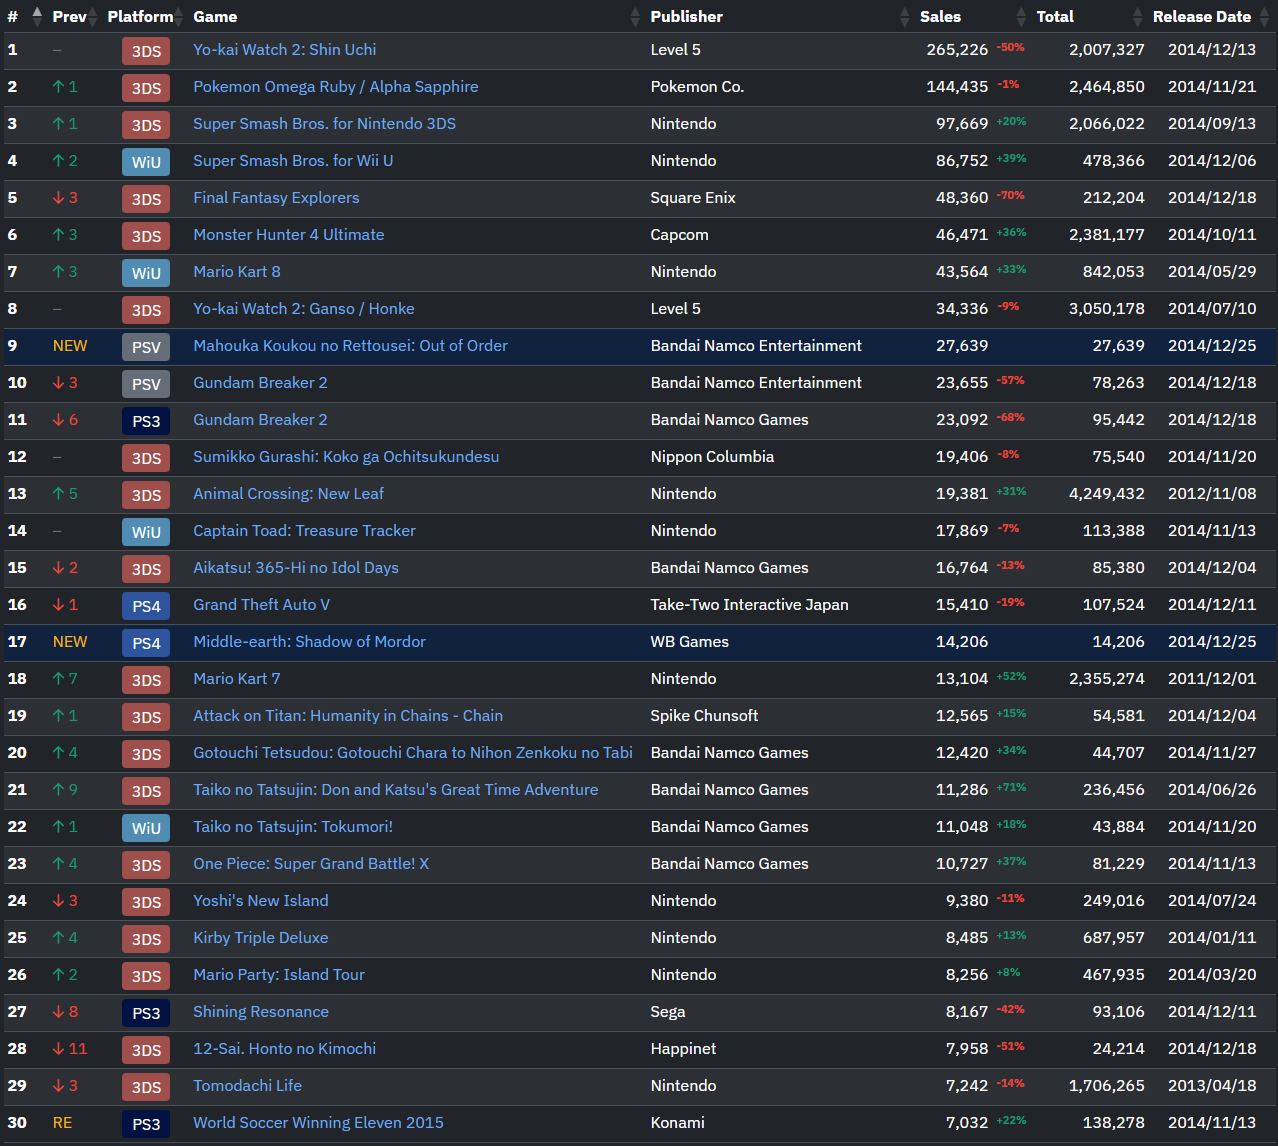
Task: Click the sort arrows beside the Sales header
Action: 1021,16
